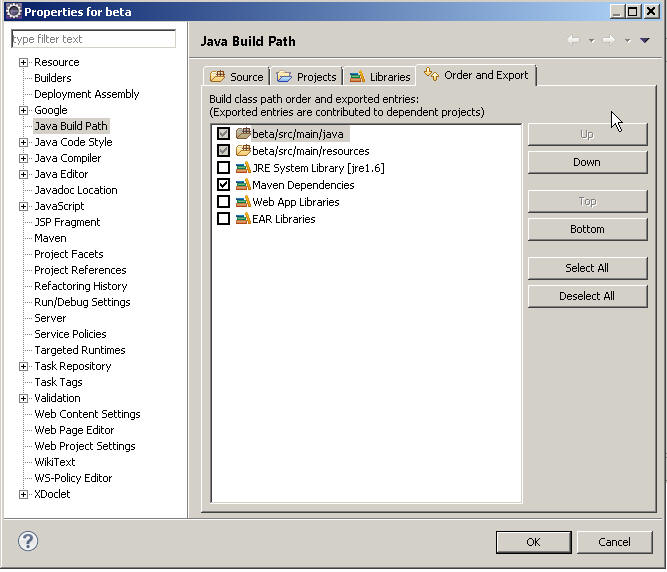
Task: Toggle the beta/src/main/java checkbox
Action: pyautogui.click(x=223, y=134)
